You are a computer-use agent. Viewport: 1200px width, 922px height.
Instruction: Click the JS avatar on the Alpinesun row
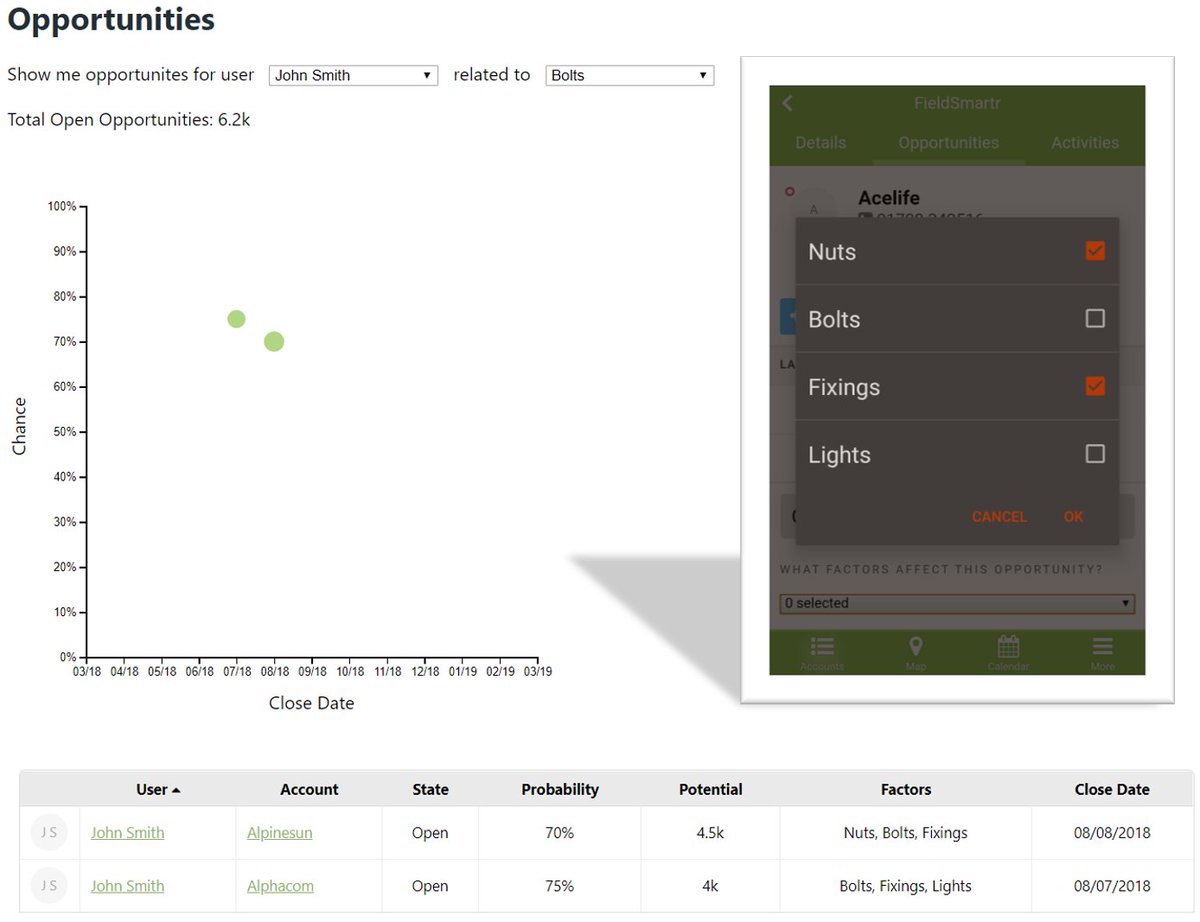pos(49,831)
